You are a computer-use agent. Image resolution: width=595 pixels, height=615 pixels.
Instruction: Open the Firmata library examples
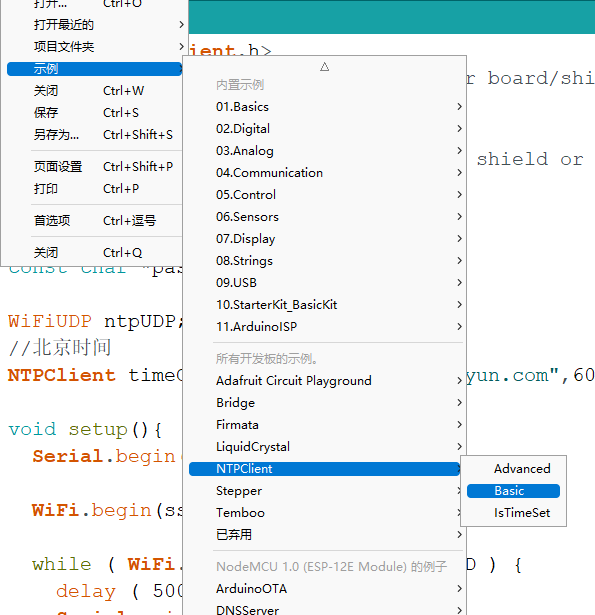[324, 424]
